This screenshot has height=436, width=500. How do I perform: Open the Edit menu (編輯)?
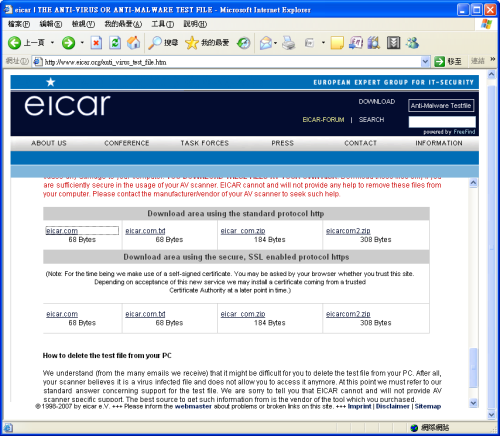click(51, 24)
